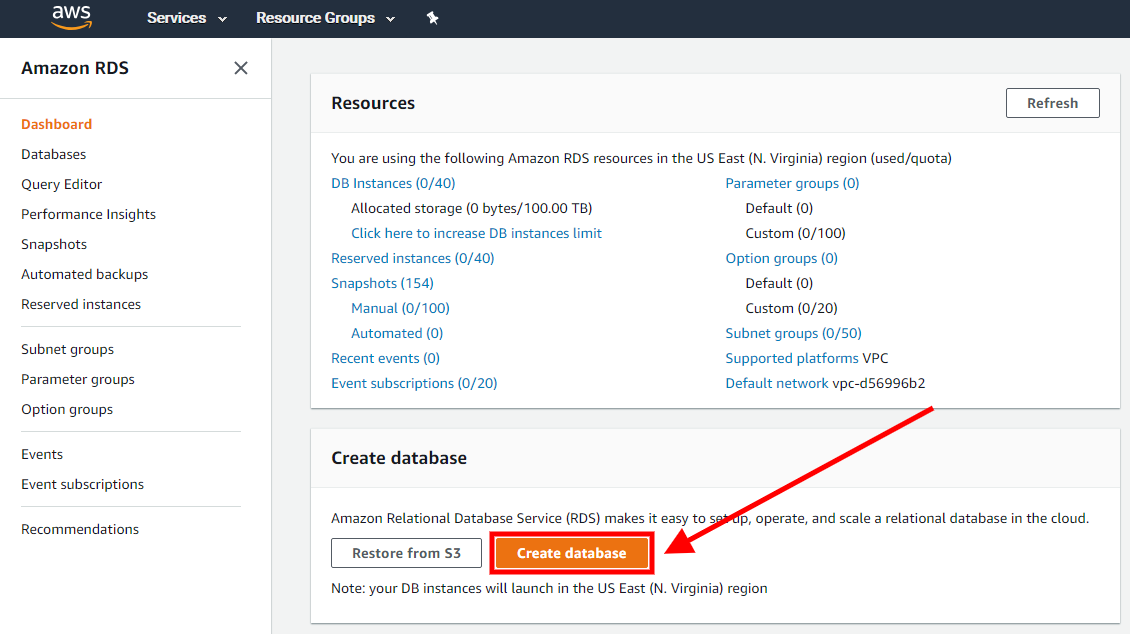Open Option groups (0) link
1130x634 pixels.
tap(781, 258)
